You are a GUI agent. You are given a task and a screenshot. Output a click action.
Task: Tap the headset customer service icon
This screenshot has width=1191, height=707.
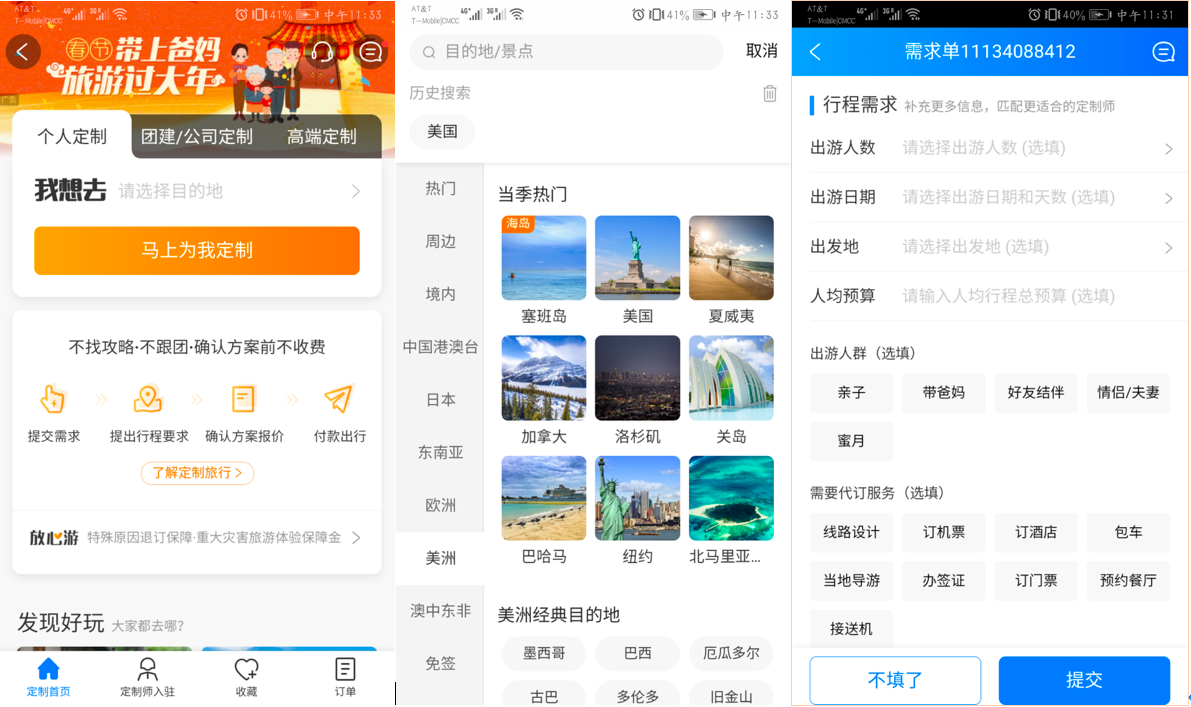322,52
